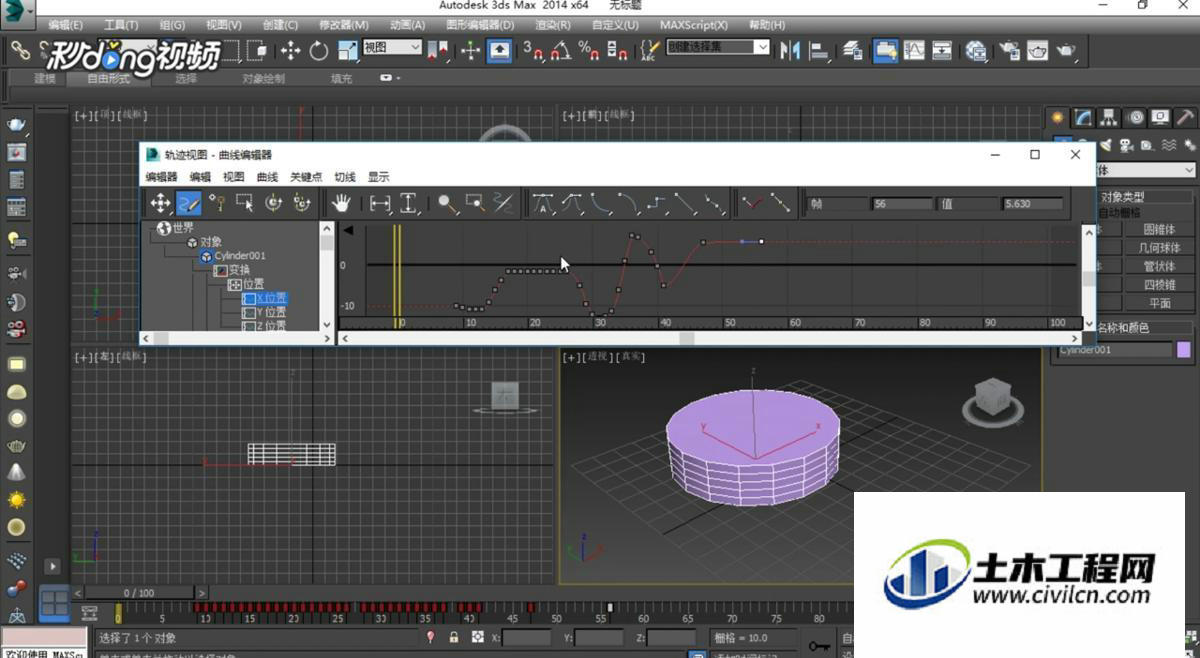Click the Break Tangents button

tap(752, 203)
